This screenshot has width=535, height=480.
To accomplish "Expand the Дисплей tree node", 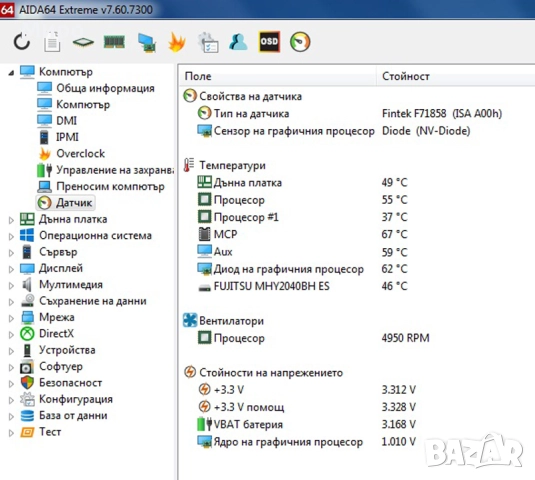I will [x=11, y=269].
